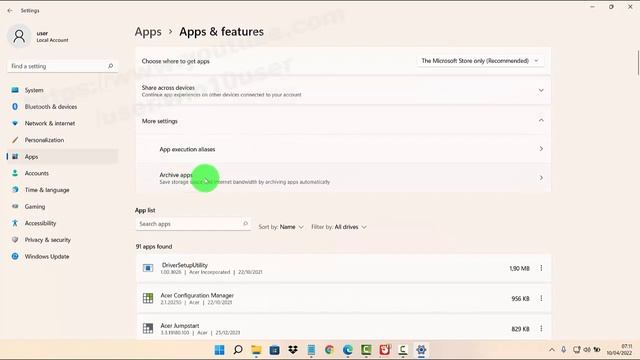Viewport: 640px width, 360px height.
Task: Open the Filter by All drives dropdown
Action: point(339,227)
